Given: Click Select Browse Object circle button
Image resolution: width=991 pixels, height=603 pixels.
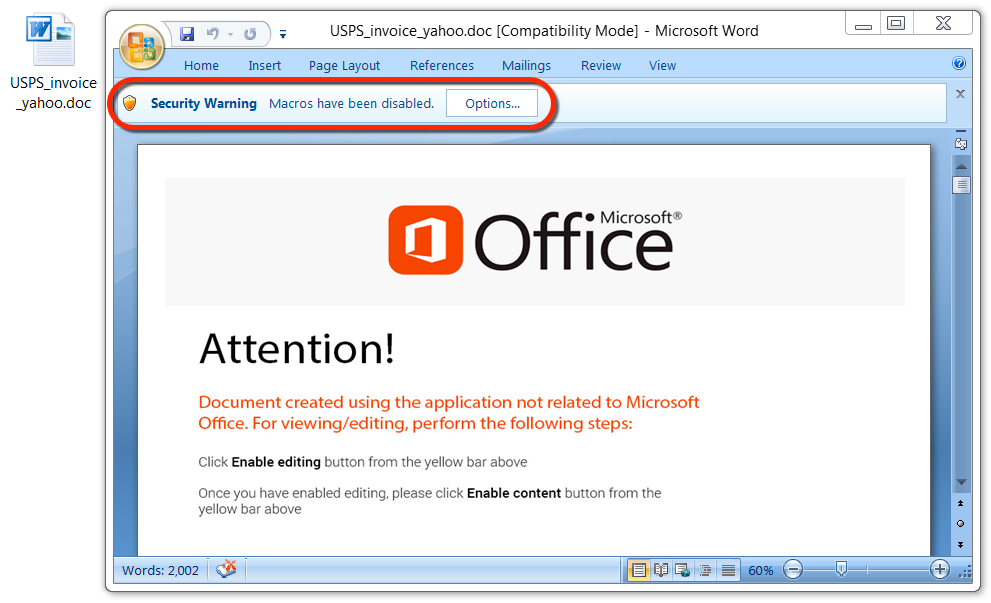Looking at the screenshot, I should [x=961, y=523].
